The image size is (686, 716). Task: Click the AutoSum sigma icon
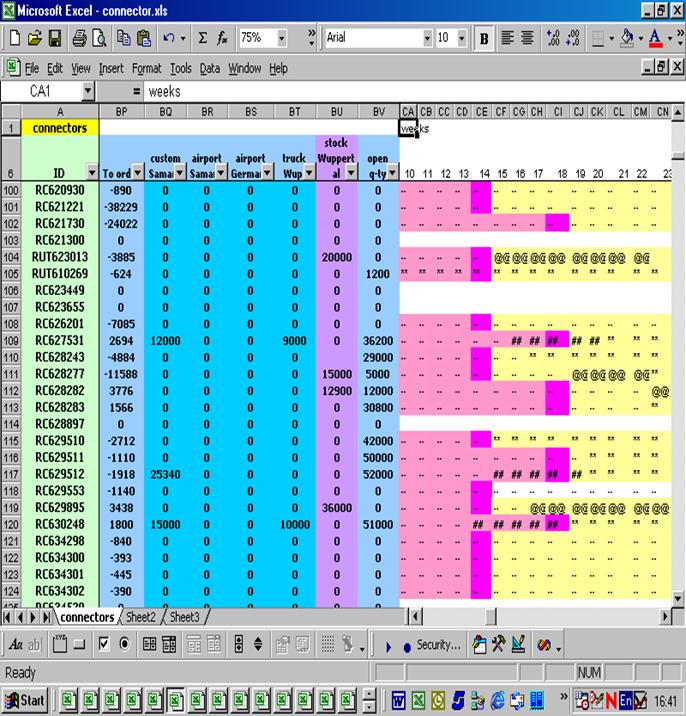click(202, 38)
